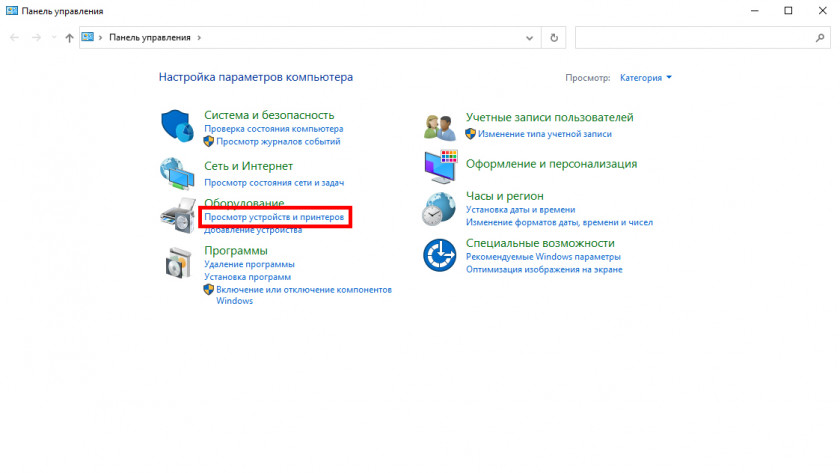Image resolution: width=840 pixels, height=473 pixels.
Task: Click the User Accounts people icon
Action: [439, 127]
